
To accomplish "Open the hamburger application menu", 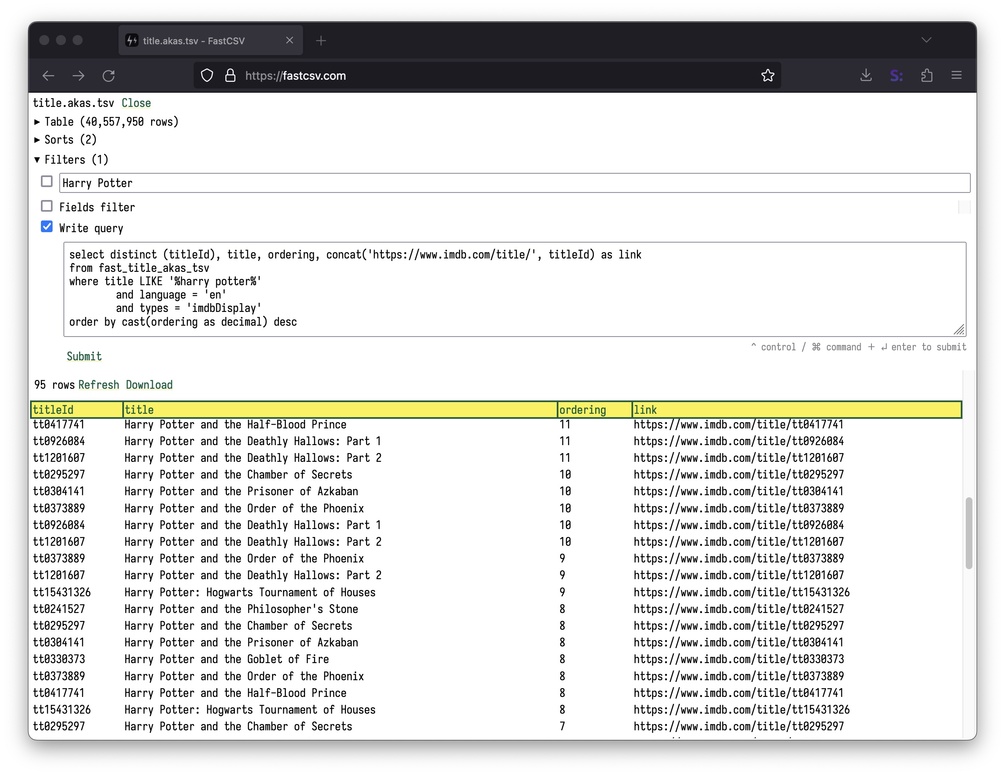I will click(956, 76).
